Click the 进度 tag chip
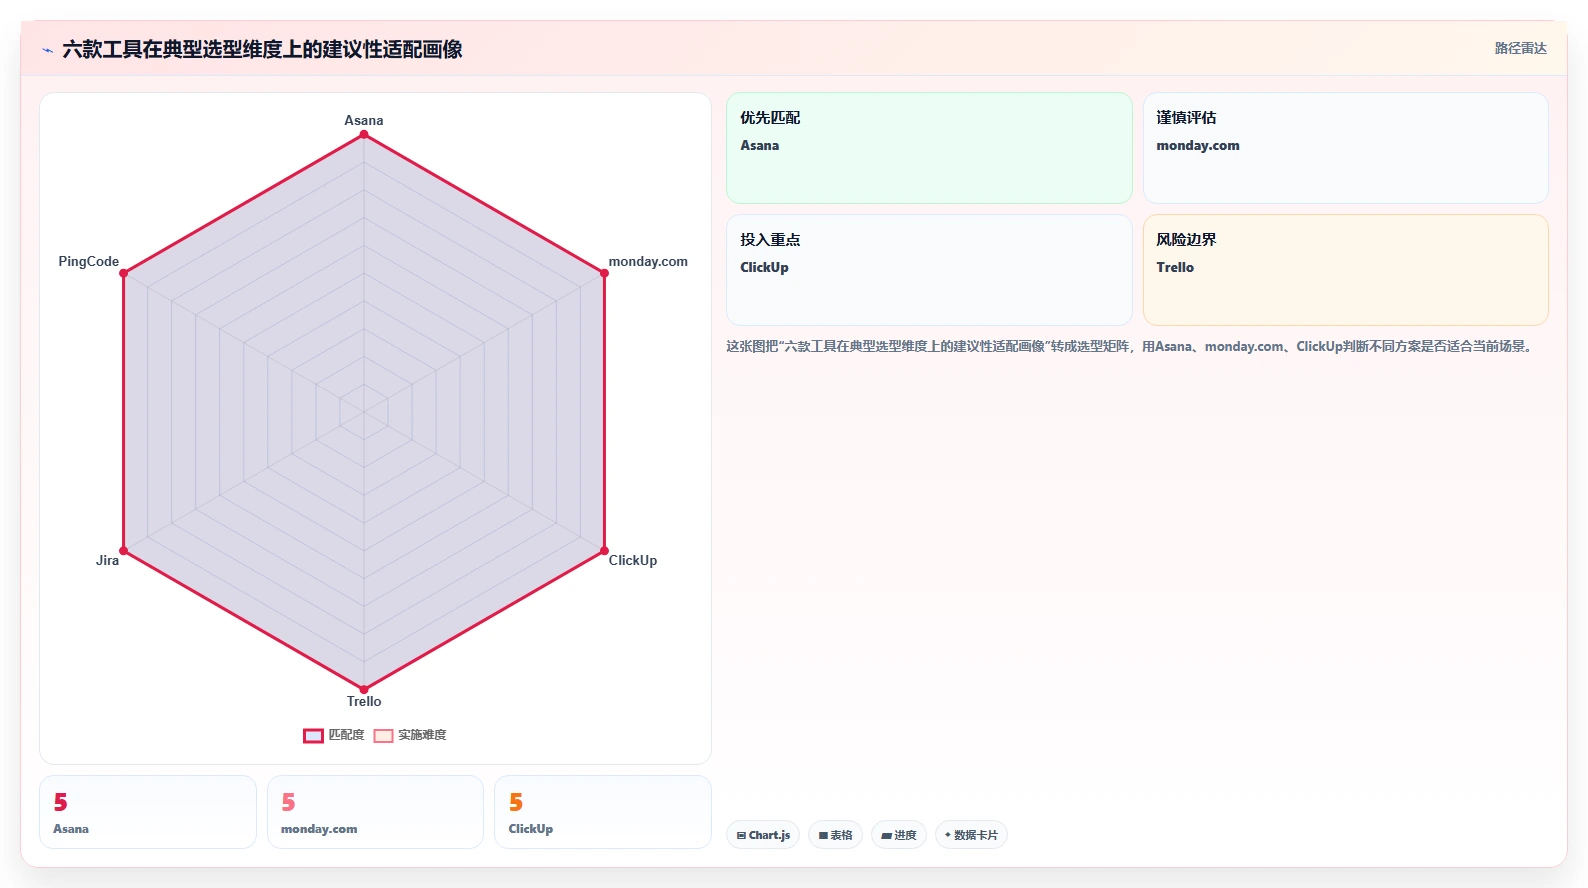Viewport: 1588px width, 888px height. [x=899, y=835]
